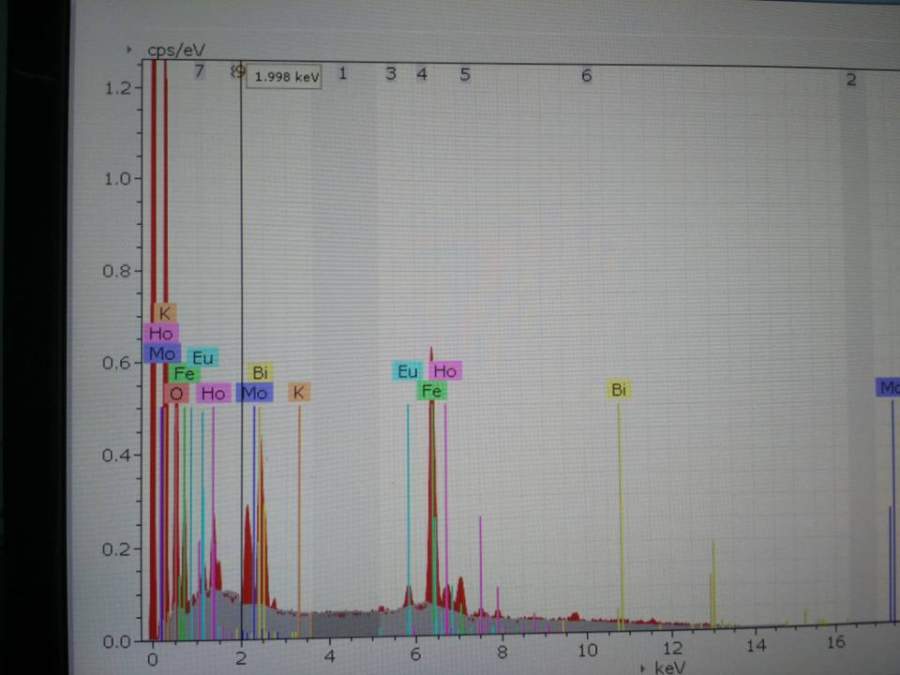
Task: Click the 10 tick value on the keV axis
Action: click(x=587, y=650)
